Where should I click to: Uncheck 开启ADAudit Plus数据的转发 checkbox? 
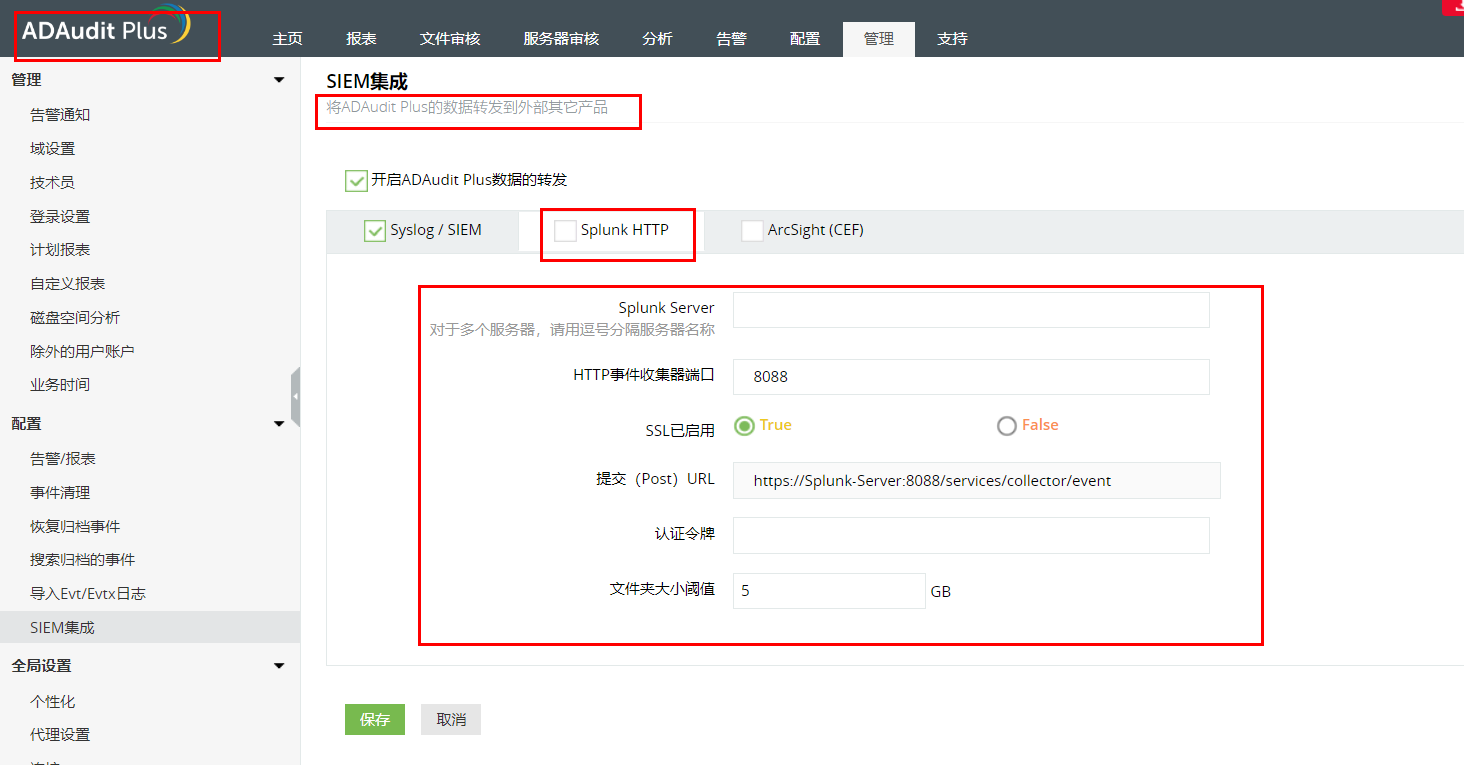point(356,180)
